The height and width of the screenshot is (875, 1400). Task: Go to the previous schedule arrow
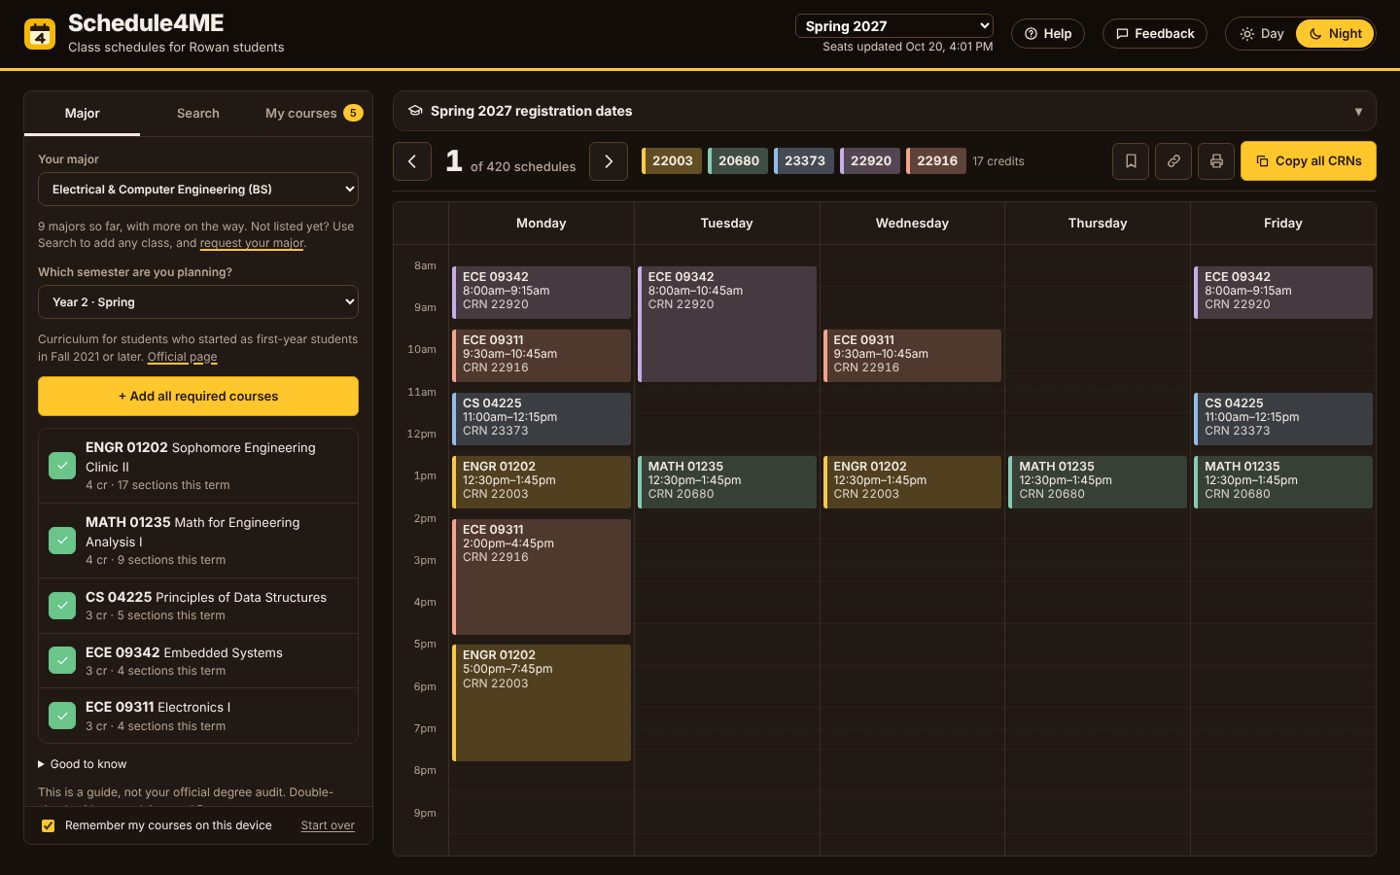(x=412, y=161)
